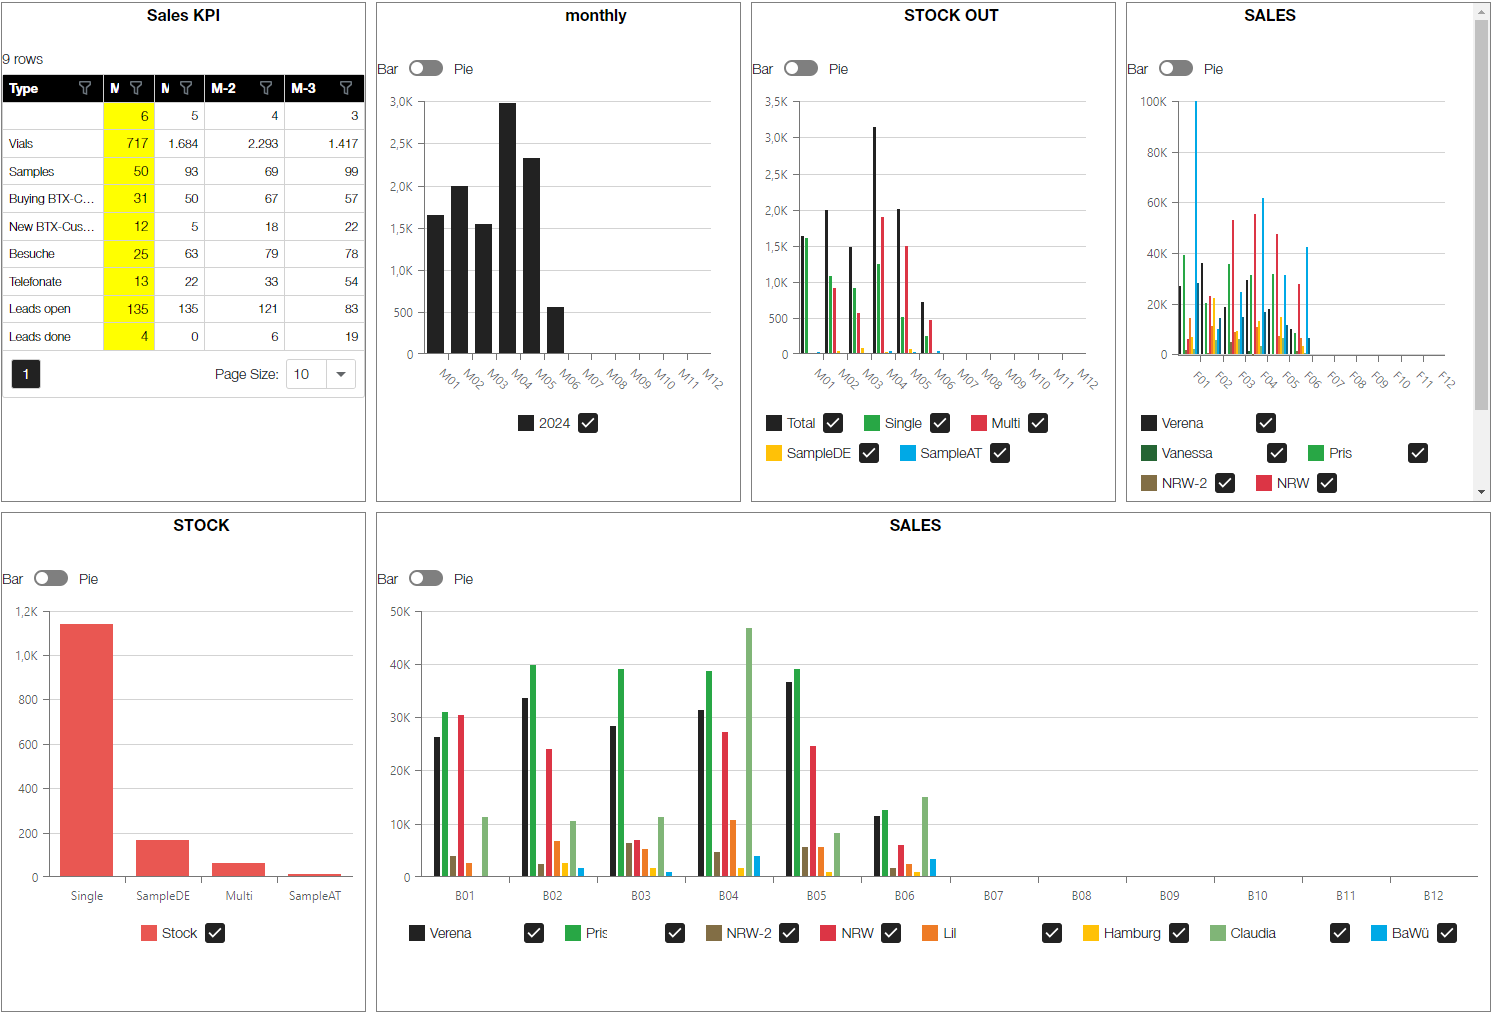Uncheck the Stock series checkbox
This screenshot has width=1493, height=1013.
[215, 933]
